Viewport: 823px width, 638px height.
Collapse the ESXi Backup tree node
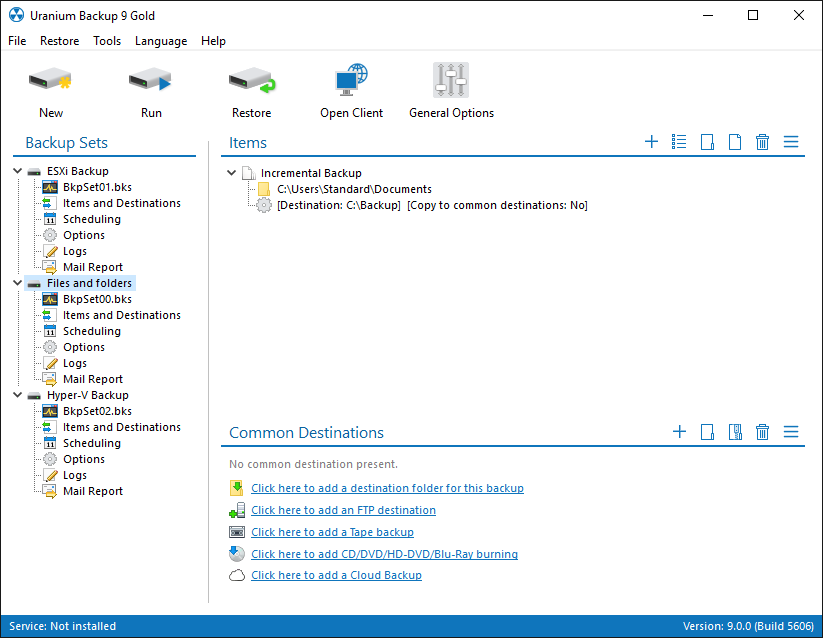[16, 170]
